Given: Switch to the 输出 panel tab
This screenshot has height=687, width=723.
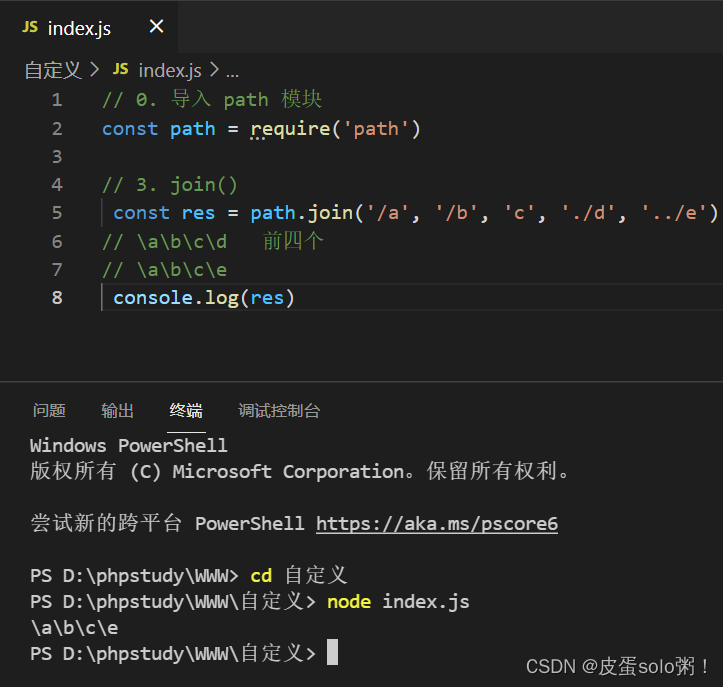Looking at the screenshot, I should pos(117,410).
